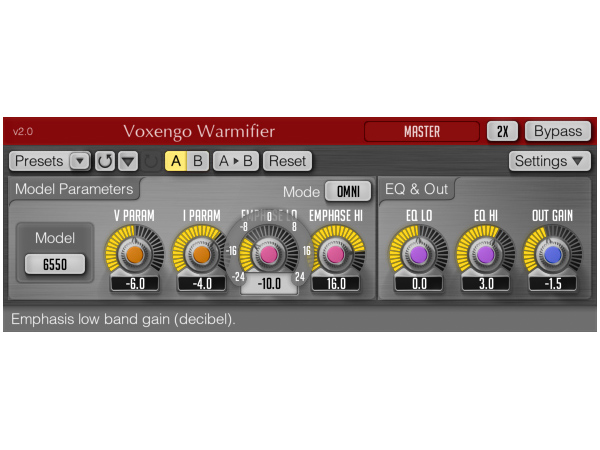Click the EMPHASE LO pink knob
The image size is (600, 450).
pos(269,254)
